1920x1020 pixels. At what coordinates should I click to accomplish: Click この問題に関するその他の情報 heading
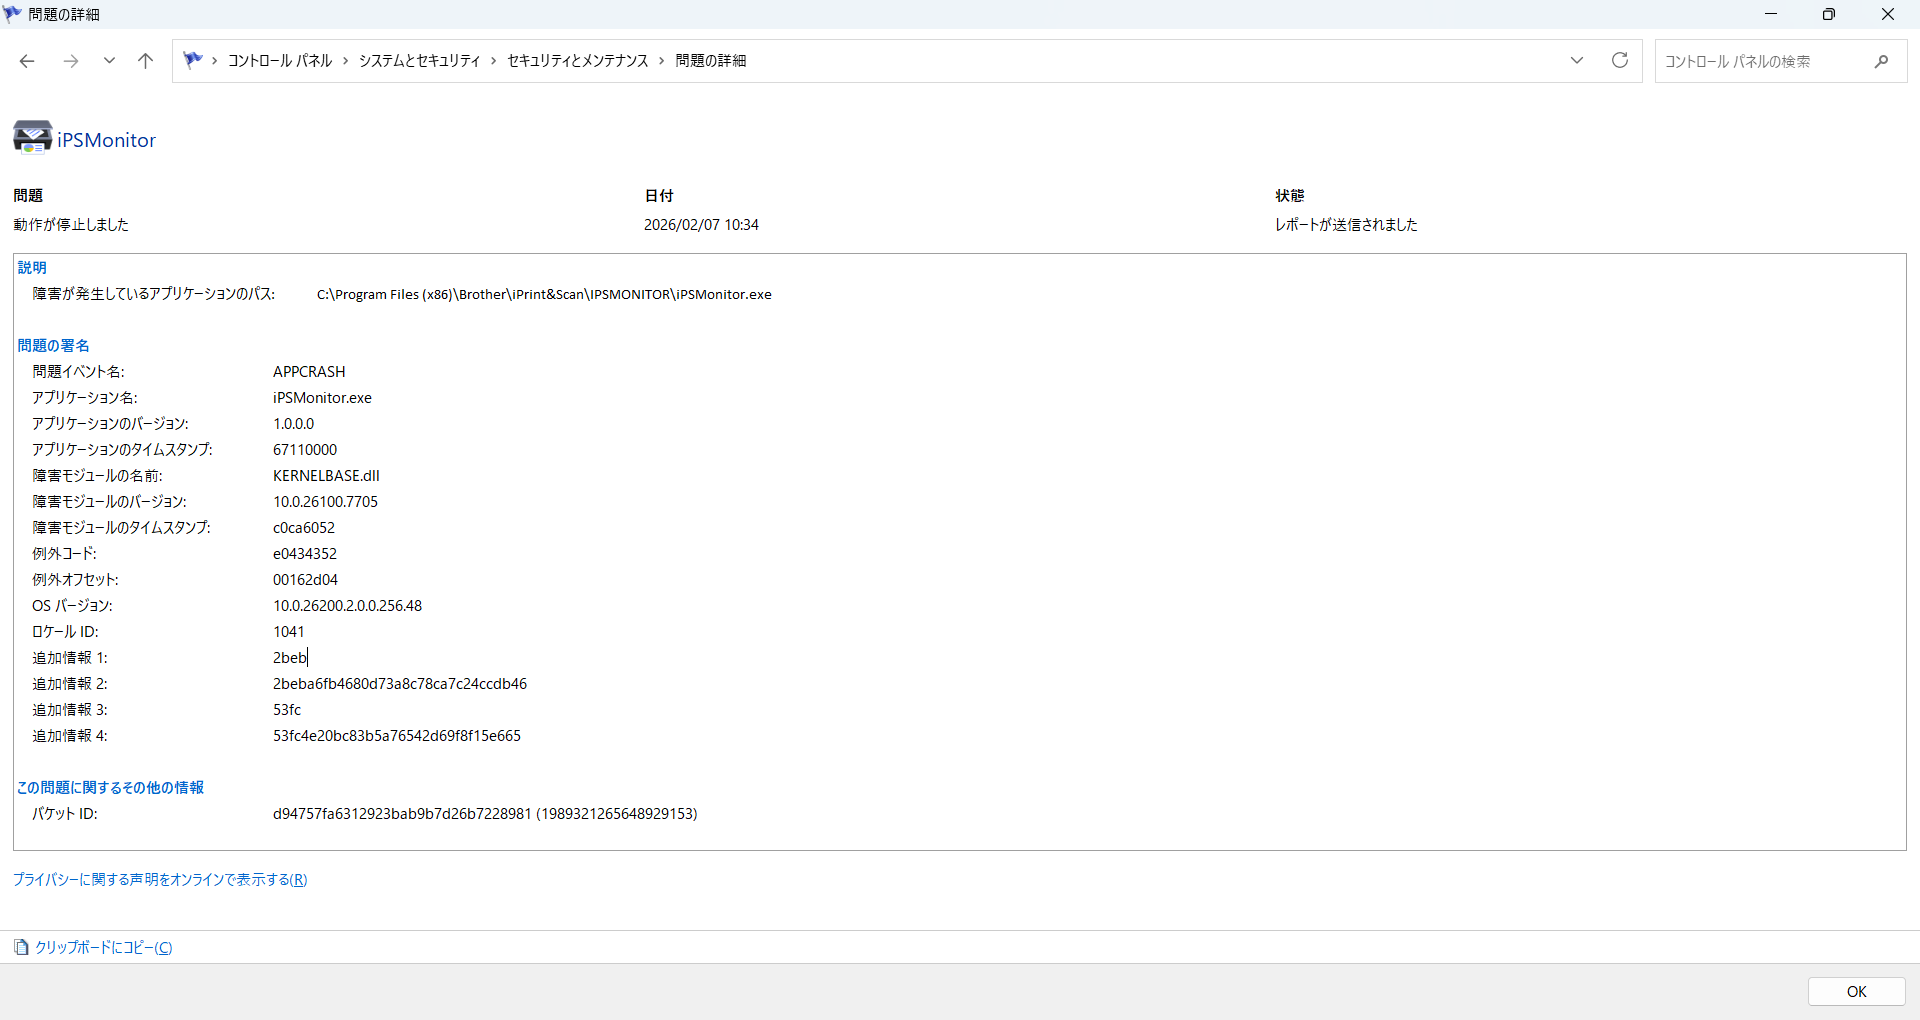coord(110,788)
